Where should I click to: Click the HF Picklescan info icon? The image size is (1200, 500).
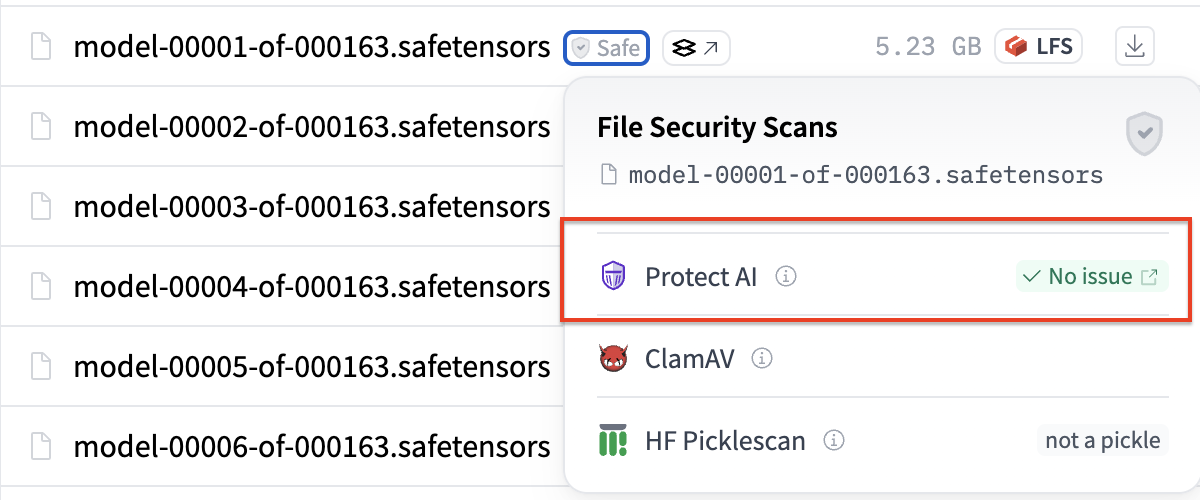pyautogui.click(x=833, y=440)
